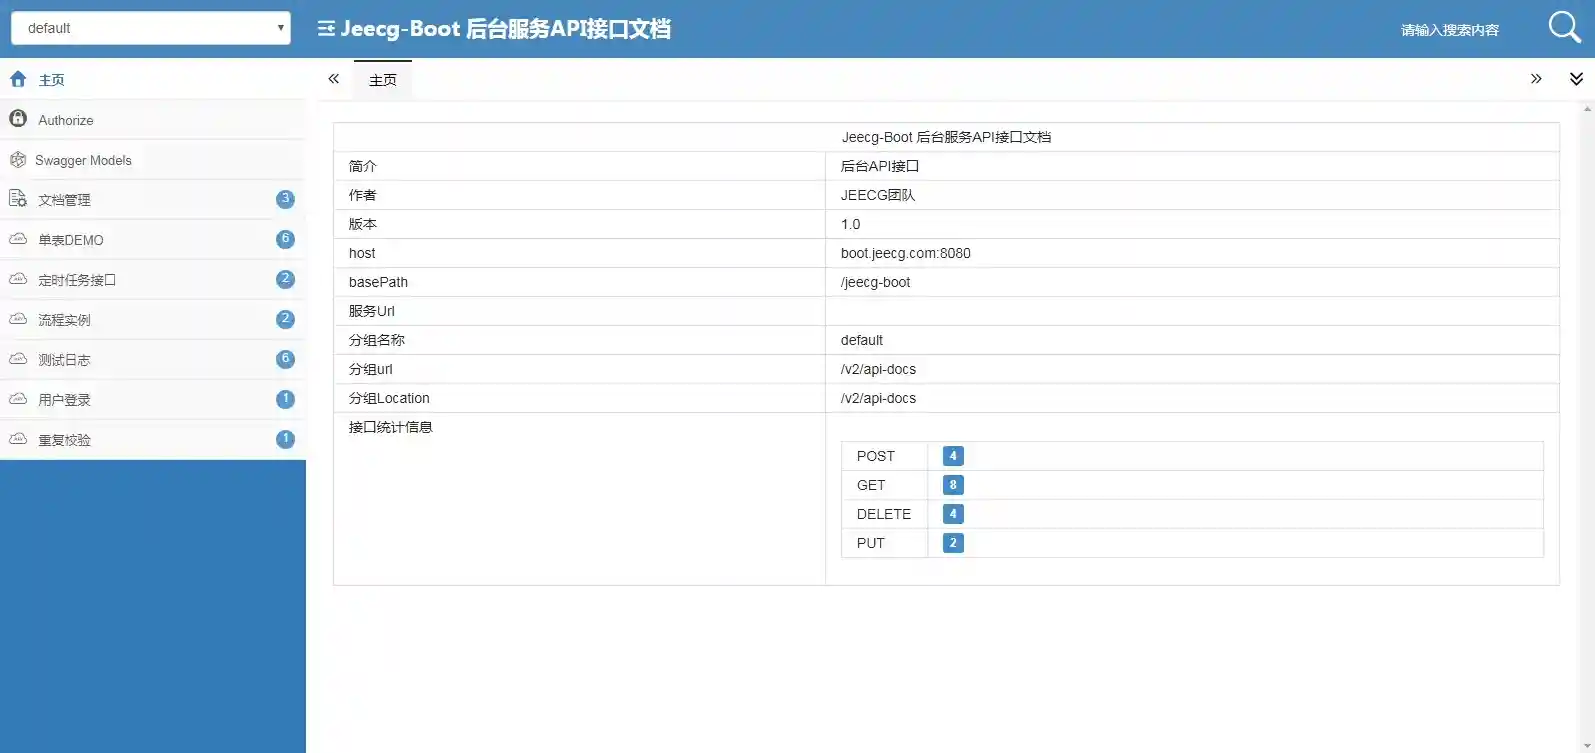Image resolution: width=1595 pixels, height=753 pixels.
Task: Click the DELETE count badge 4
Action: coord(953,514)
